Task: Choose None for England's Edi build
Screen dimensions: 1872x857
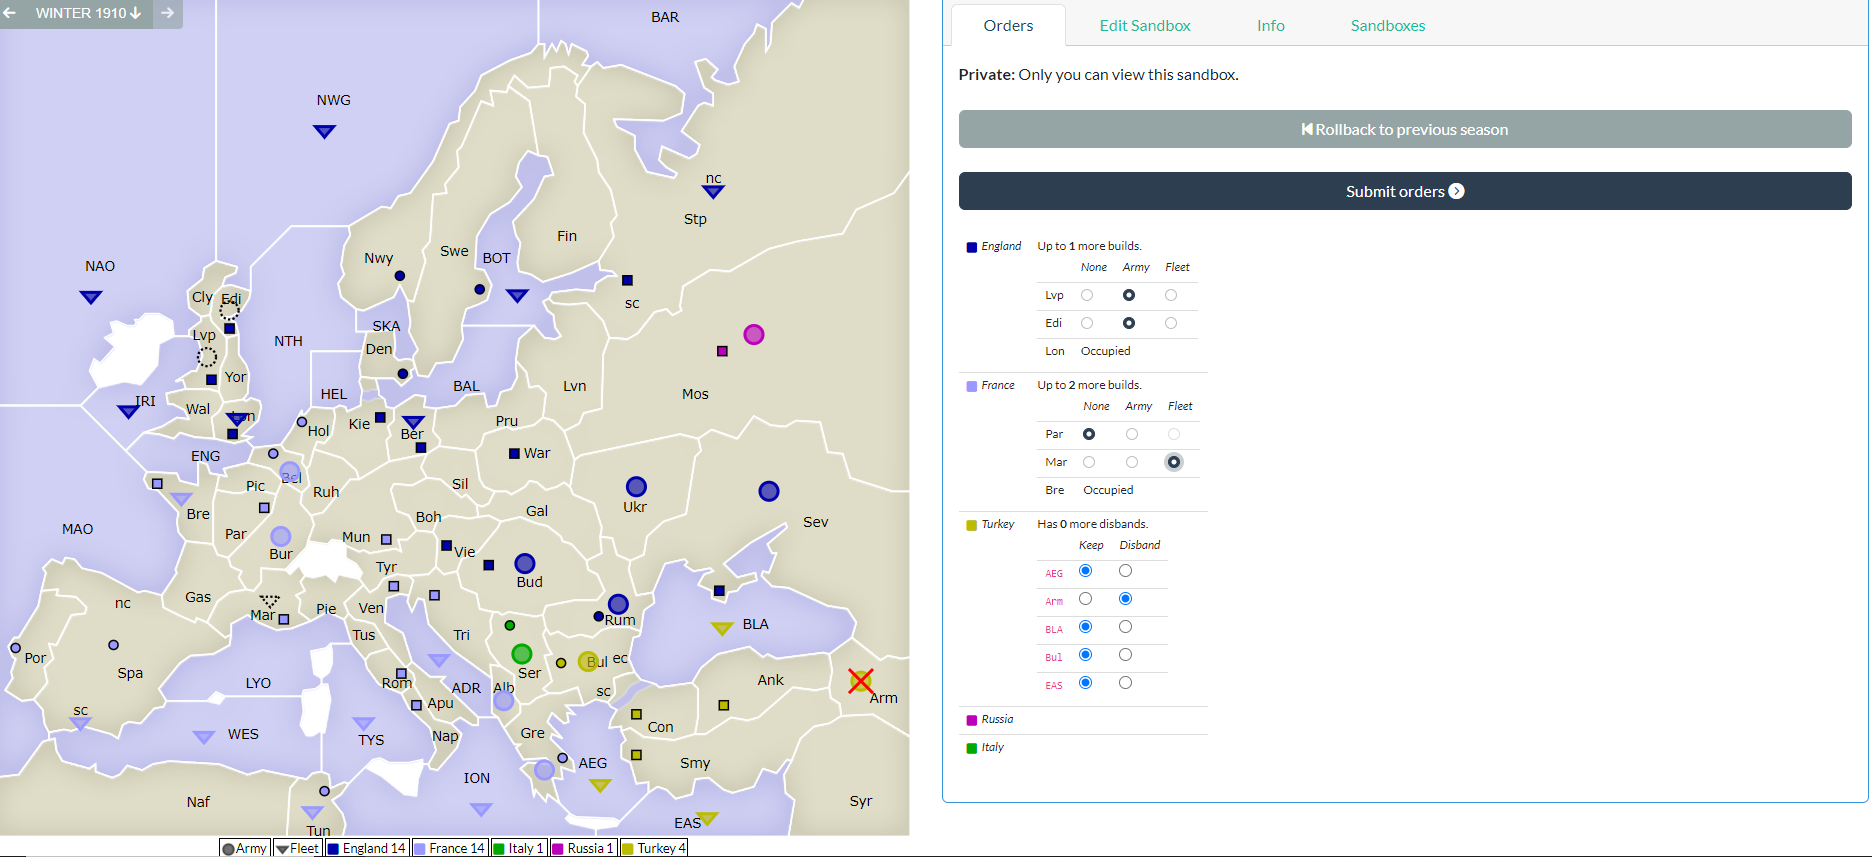Action: point(1087,323)
